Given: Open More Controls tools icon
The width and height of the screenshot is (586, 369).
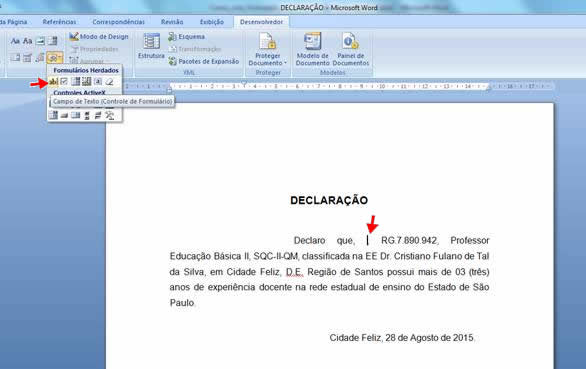Looking at the screenshot, I should click(x=110, y=116).
